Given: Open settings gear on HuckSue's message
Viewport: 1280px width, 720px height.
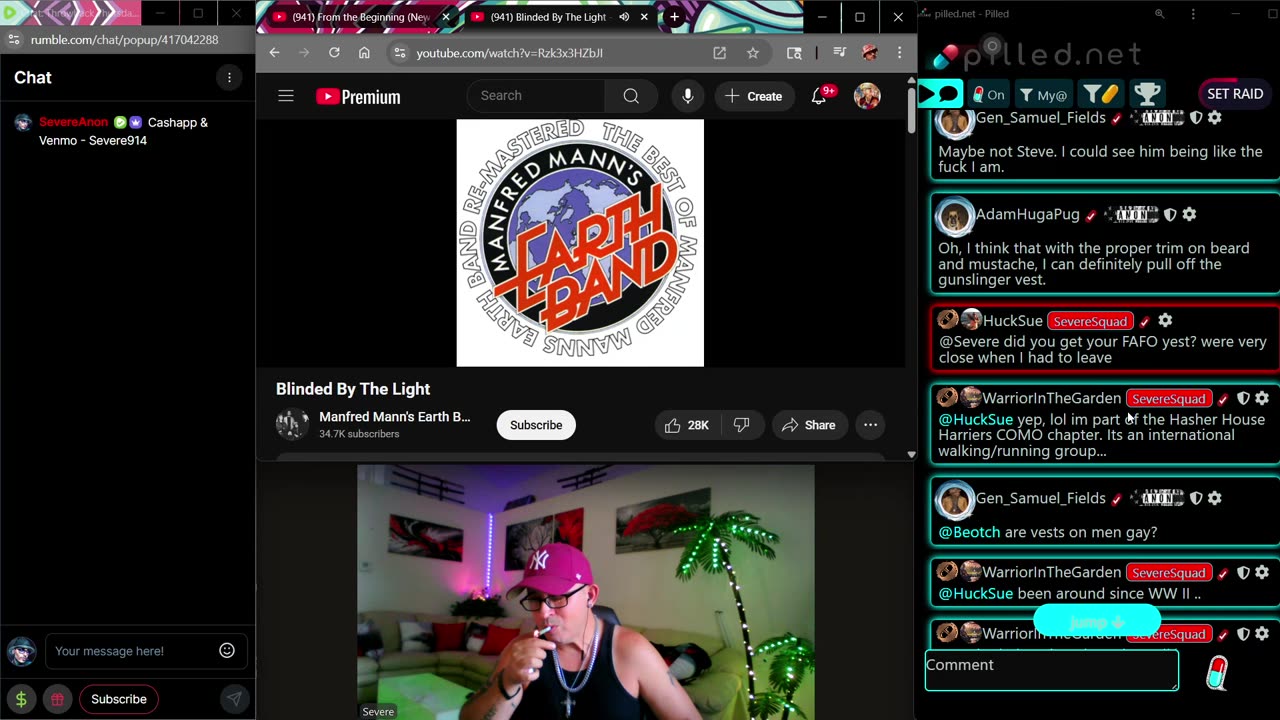Looking at the screenshot, I should pos(1165,321).
